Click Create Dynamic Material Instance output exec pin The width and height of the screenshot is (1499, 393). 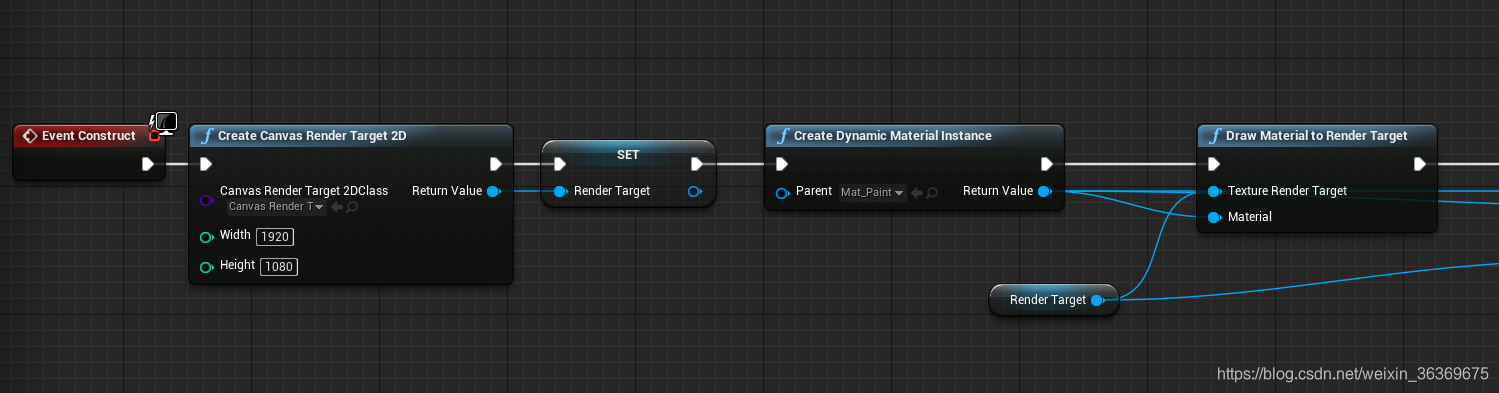[1046, 164]
